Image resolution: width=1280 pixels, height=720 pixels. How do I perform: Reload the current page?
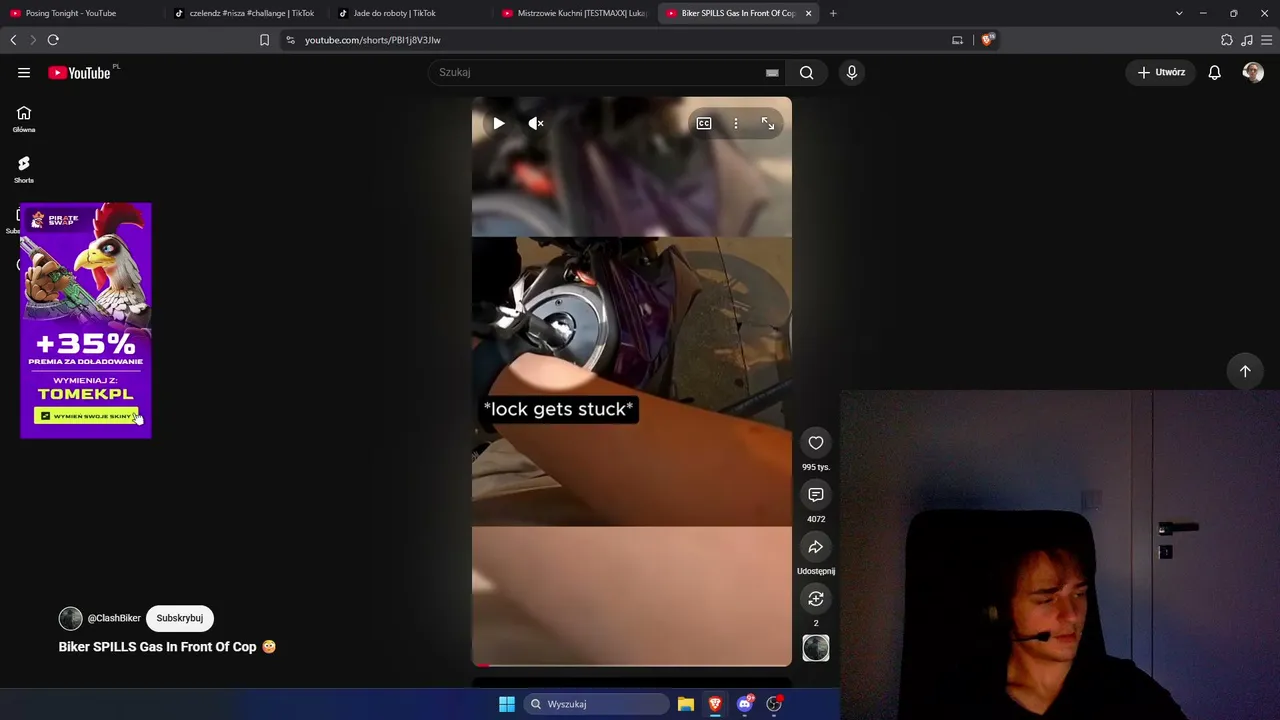53,40
